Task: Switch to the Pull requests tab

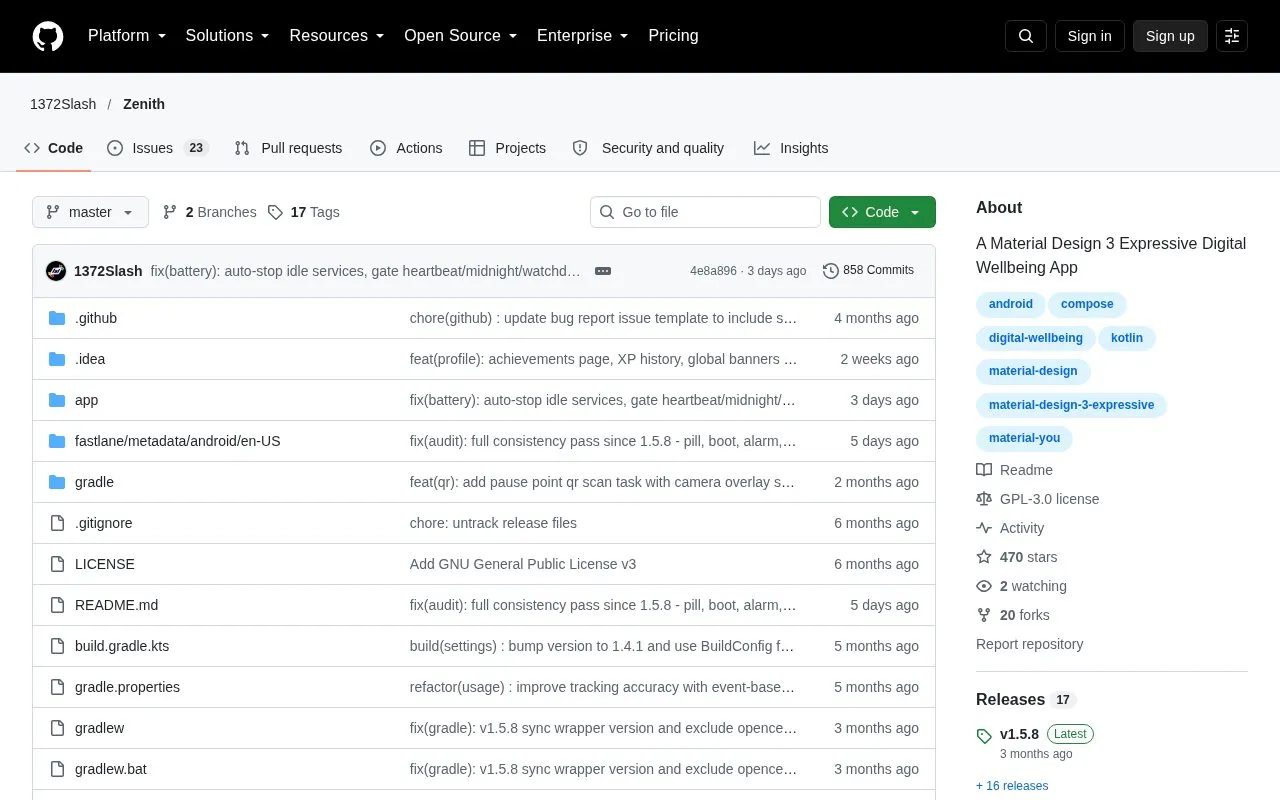Action: [288, 148]
